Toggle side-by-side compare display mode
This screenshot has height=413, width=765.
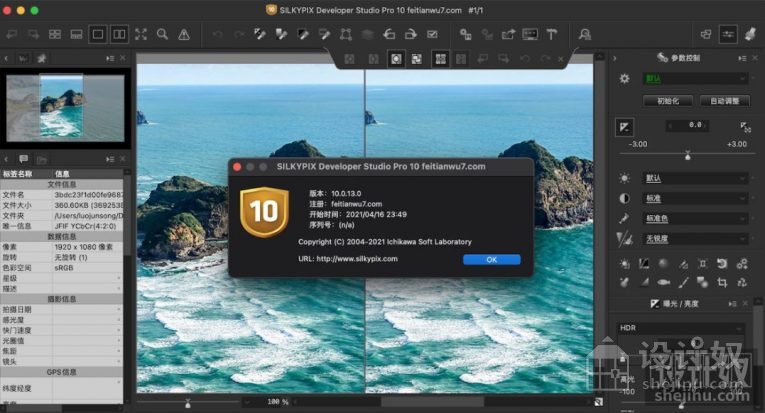pos(120,34)
